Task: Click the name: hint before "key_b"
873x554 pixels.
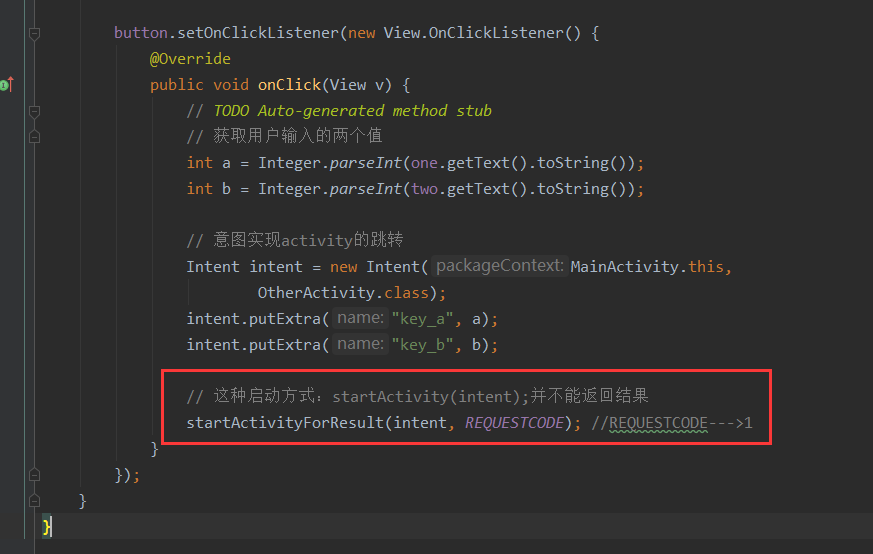Action: (x=360, y=344)
